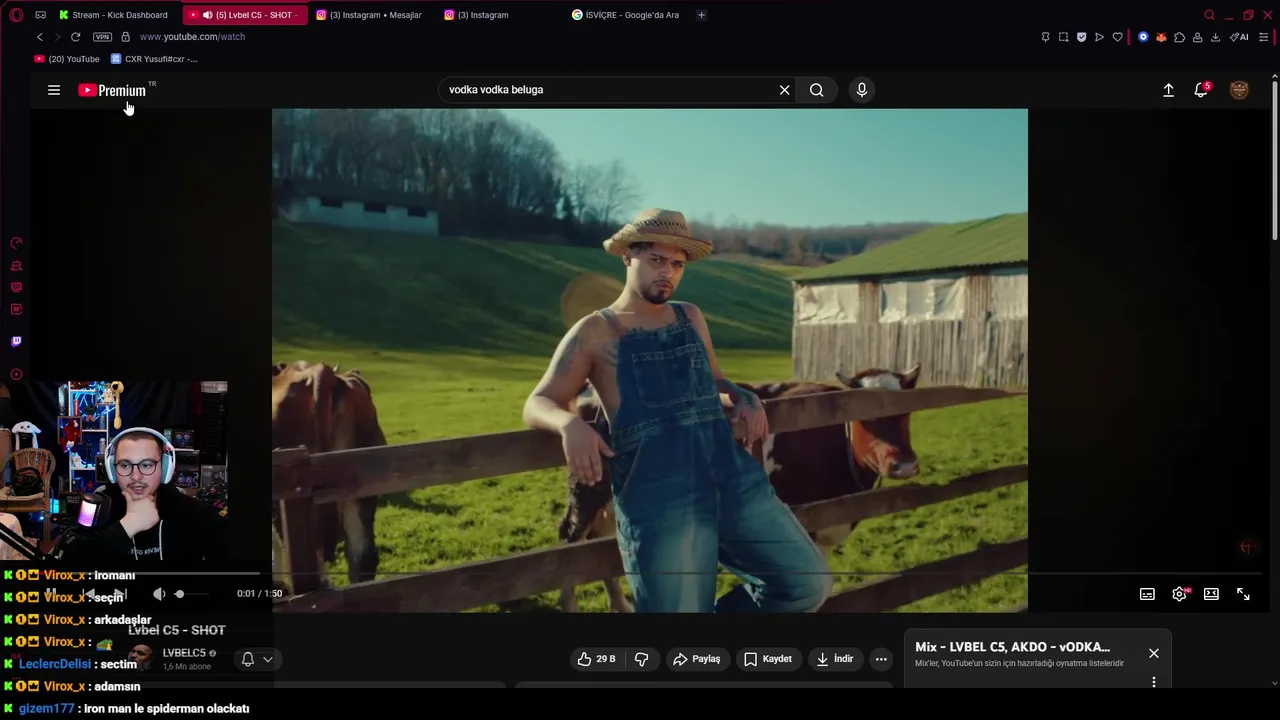Save video with Kaydet button
1280x720 pixels.
tap(768, 659)
